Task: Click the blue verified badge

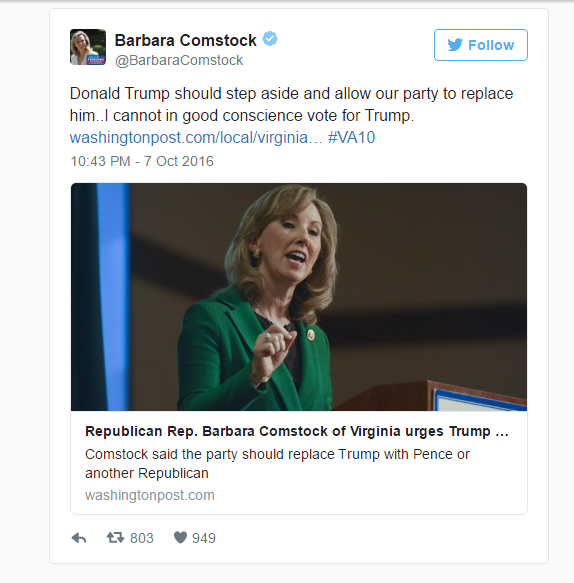Action: coord(270,39)
